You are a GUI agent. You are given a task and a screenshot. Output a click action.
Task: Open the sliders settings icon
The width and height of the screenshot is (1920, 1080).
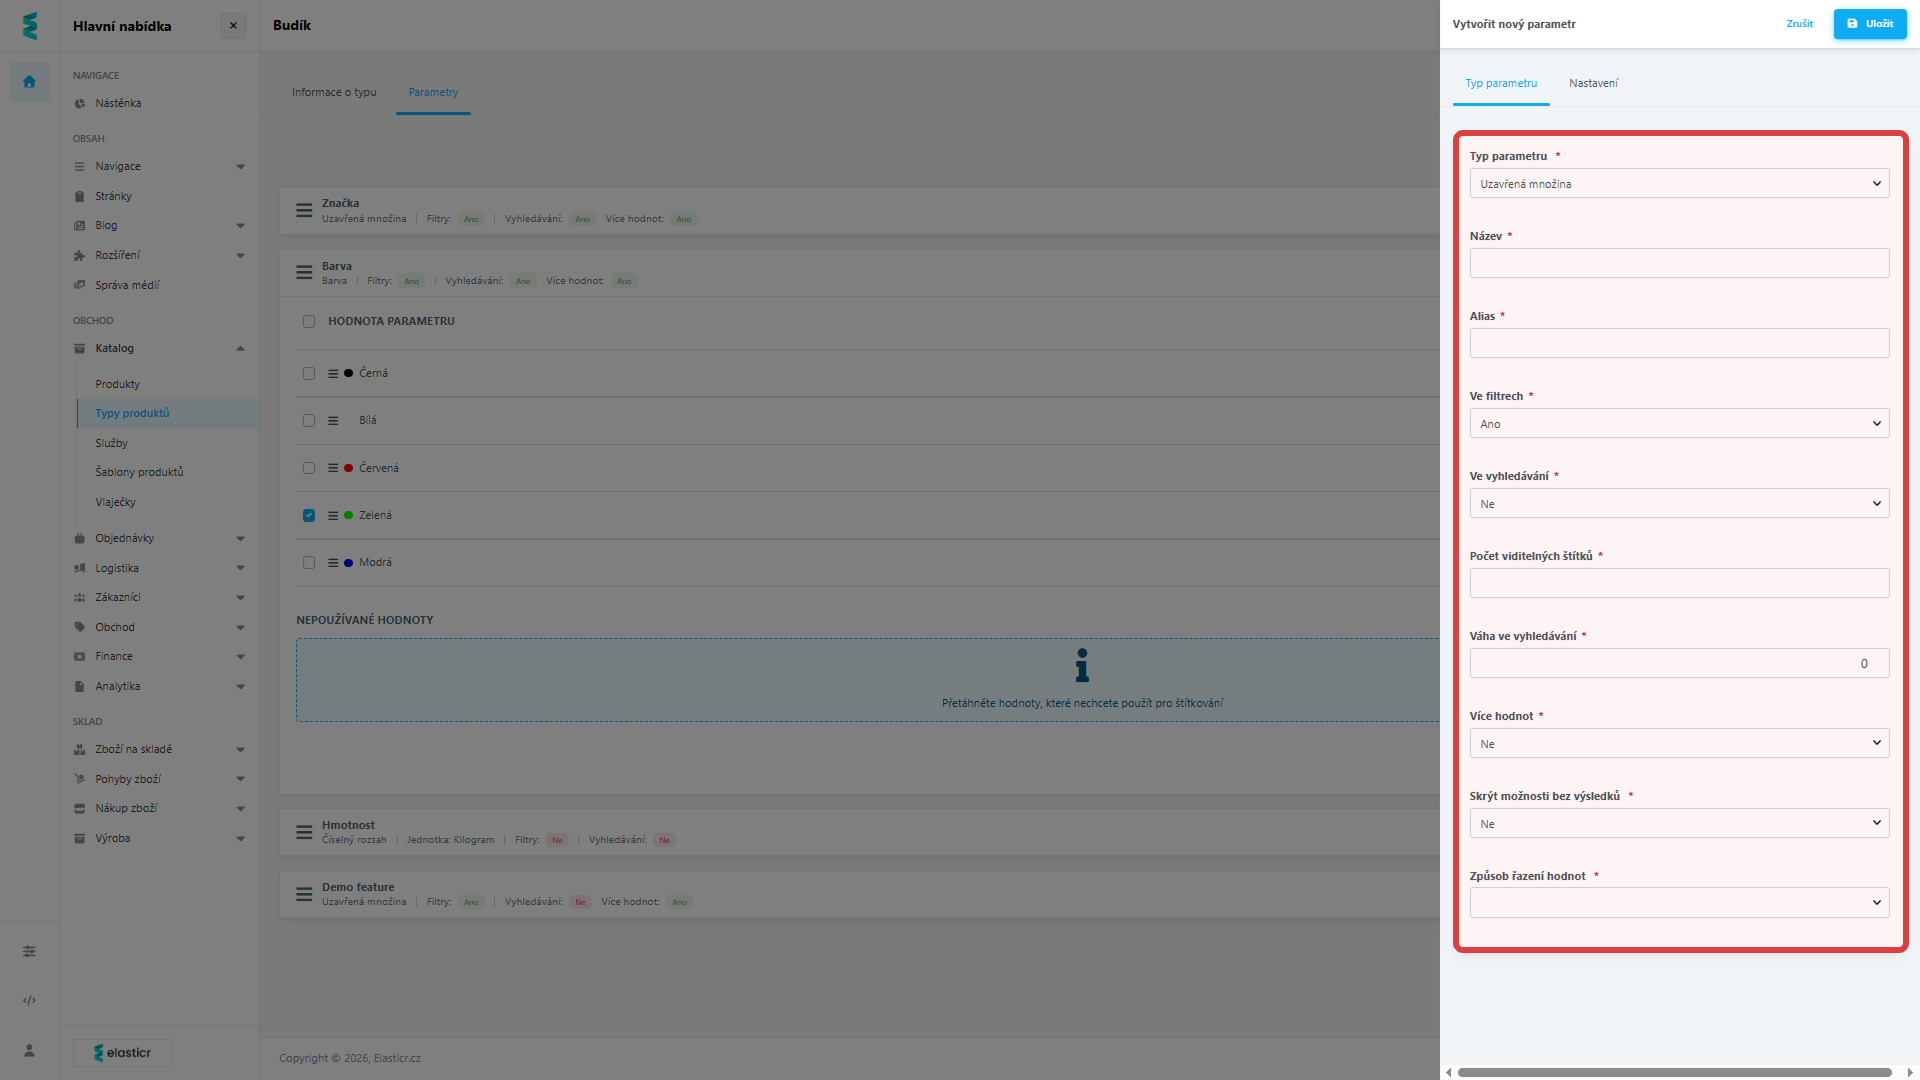point(29,951)
